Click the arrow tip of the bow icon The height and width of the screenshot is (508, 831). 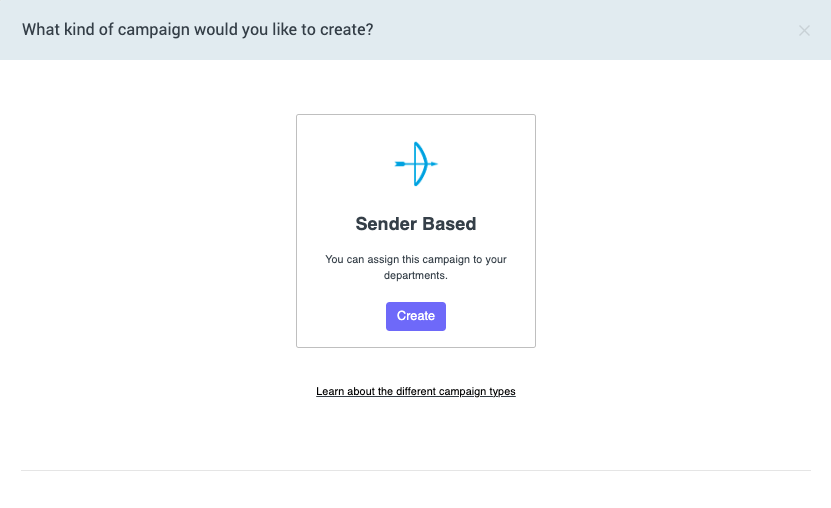(x=434, y=163)
